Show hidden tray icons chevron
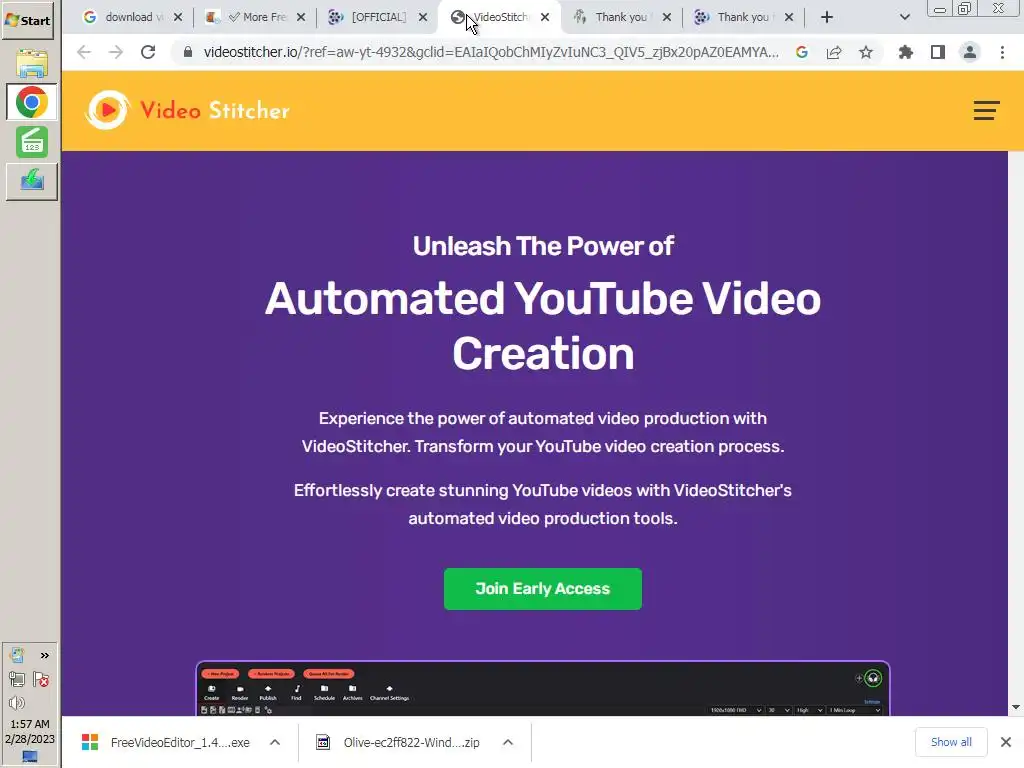Image resolution: width=1024 pixels, height=768 pixels. (44, 655)
